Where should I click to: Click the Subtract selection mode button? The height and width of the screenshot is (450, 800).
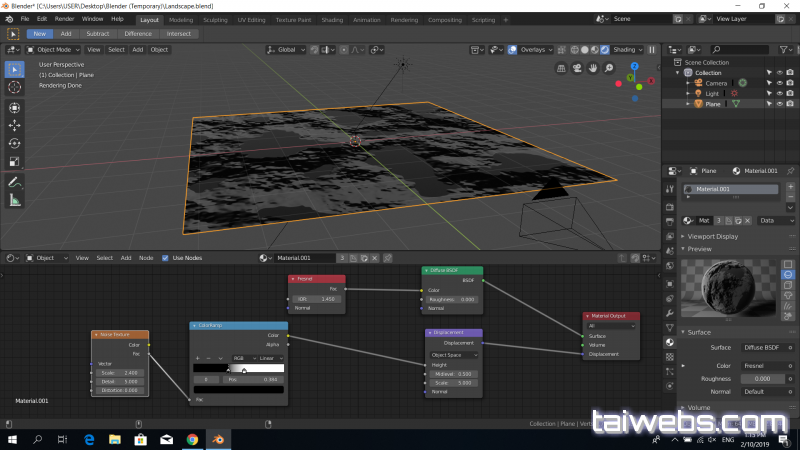98,33
